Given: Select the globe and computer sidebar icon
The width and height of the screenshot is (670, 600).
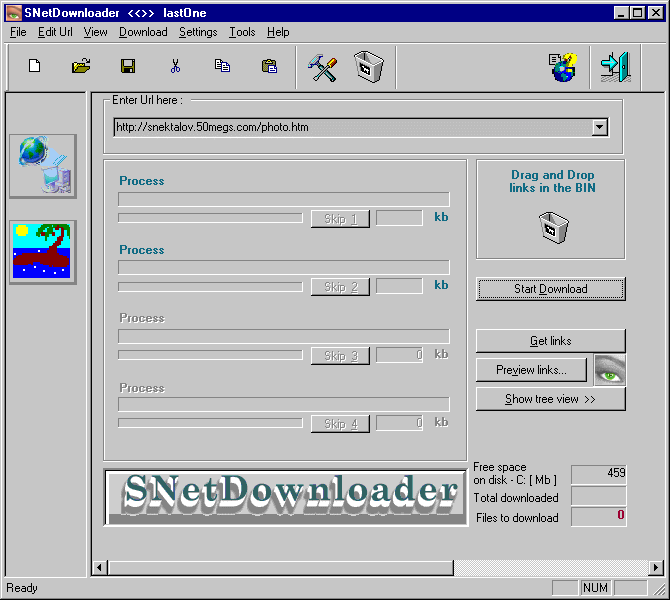Looking at the screenshot, I should coord(43,166).
